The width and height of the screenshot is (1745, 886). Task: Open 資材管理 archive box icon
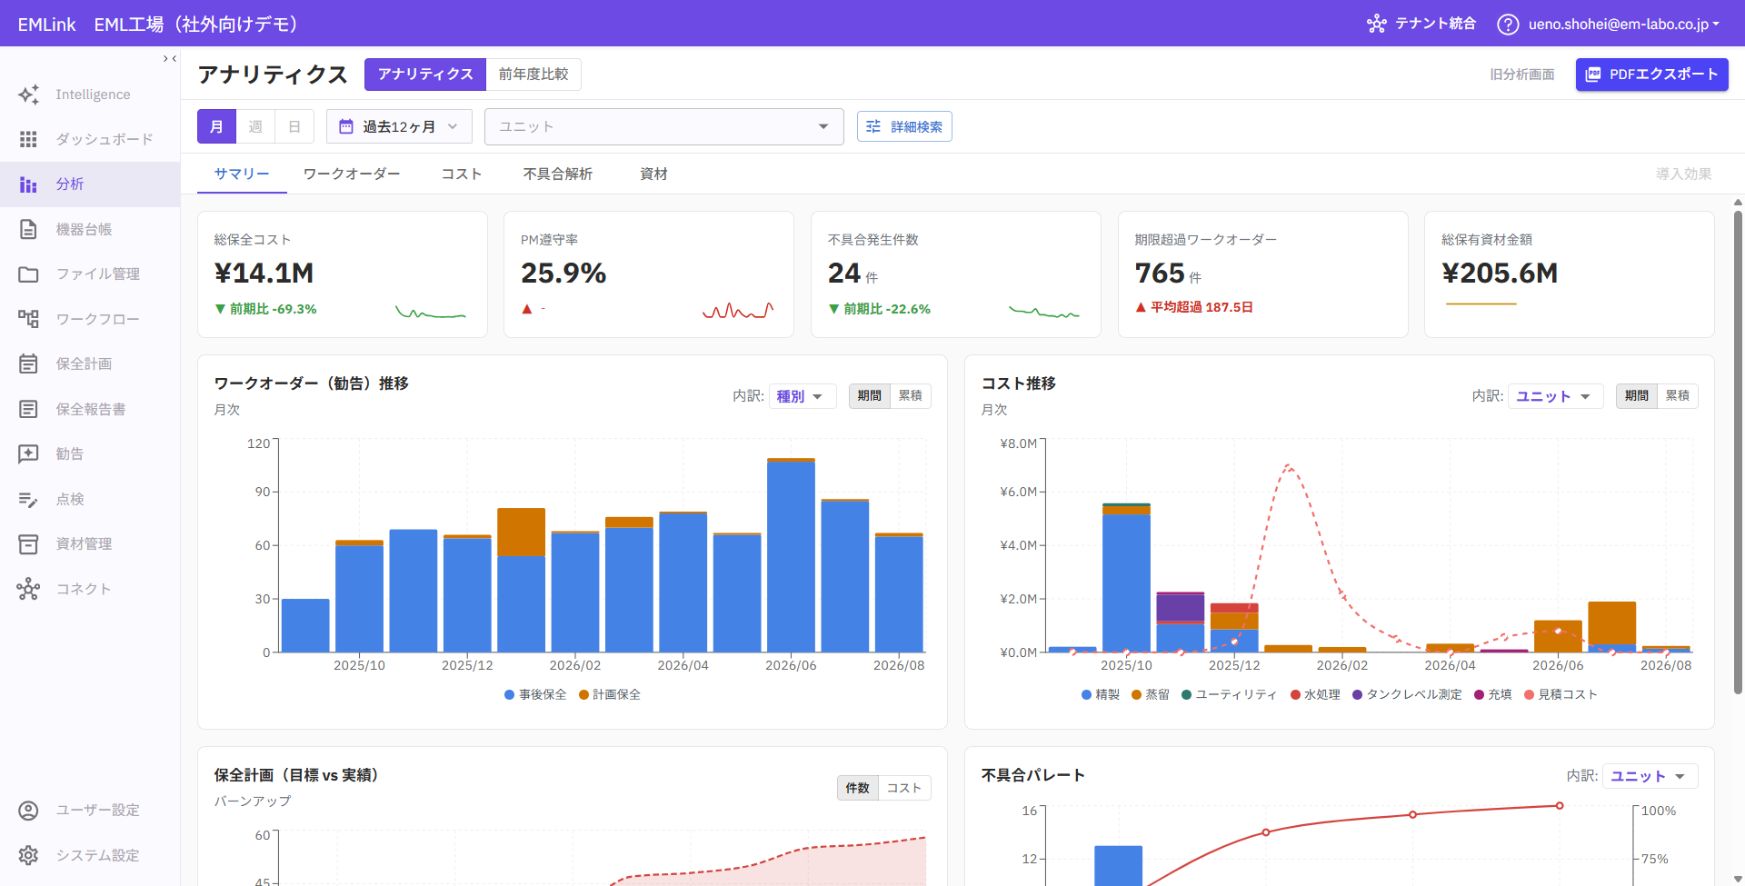click(x=28, y=544)
